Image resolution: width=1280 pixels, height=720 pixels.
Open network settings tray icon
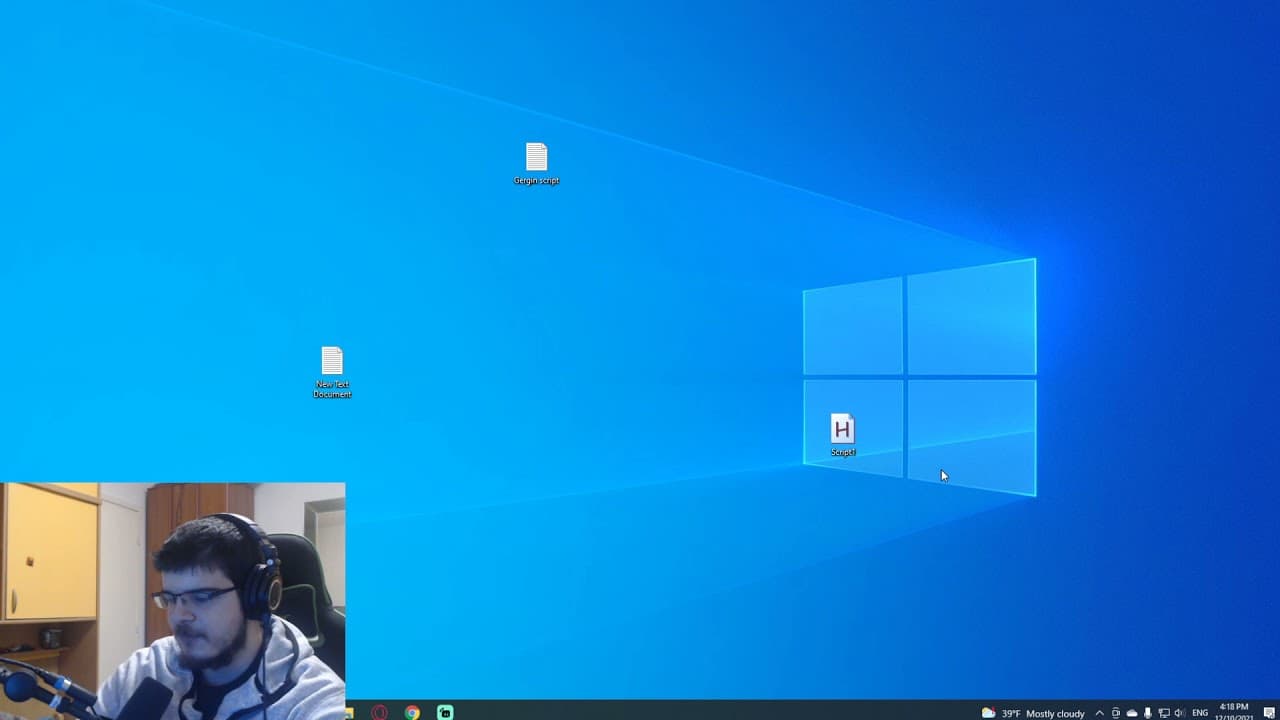[x=1164, y=713]
